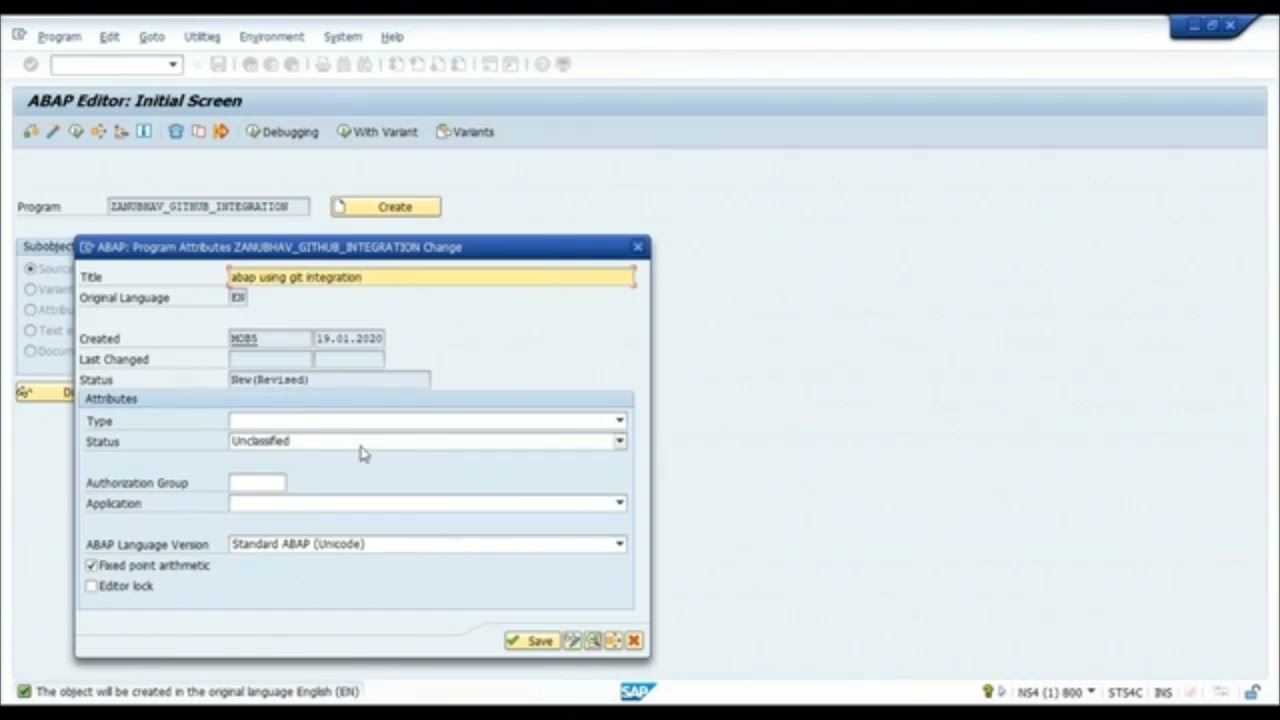The width and height of the screenshot is (1280, 720).
Task: Click the Copy program icon
Action: point(198,131)
